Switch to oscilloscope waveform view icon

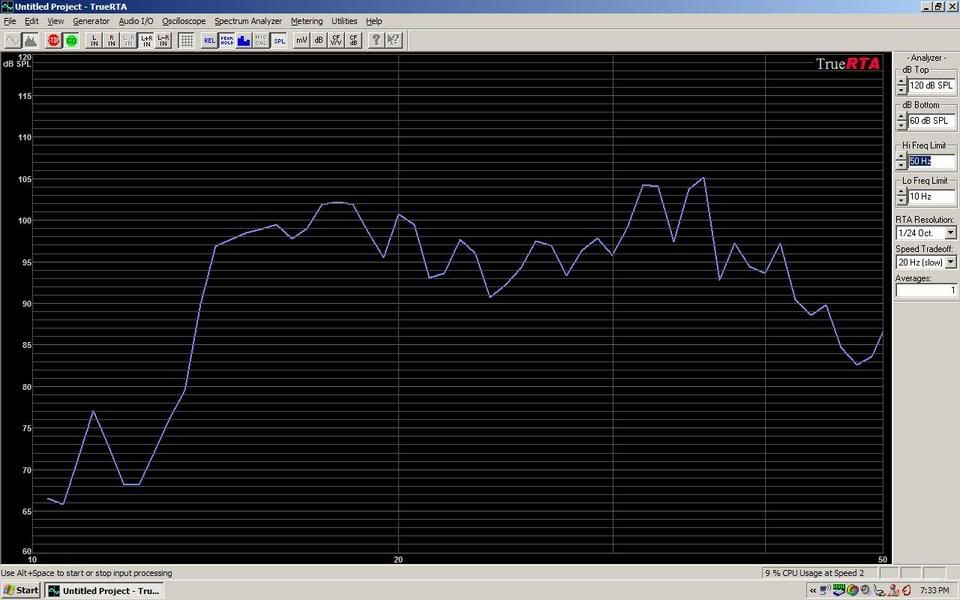click(12, 40)
